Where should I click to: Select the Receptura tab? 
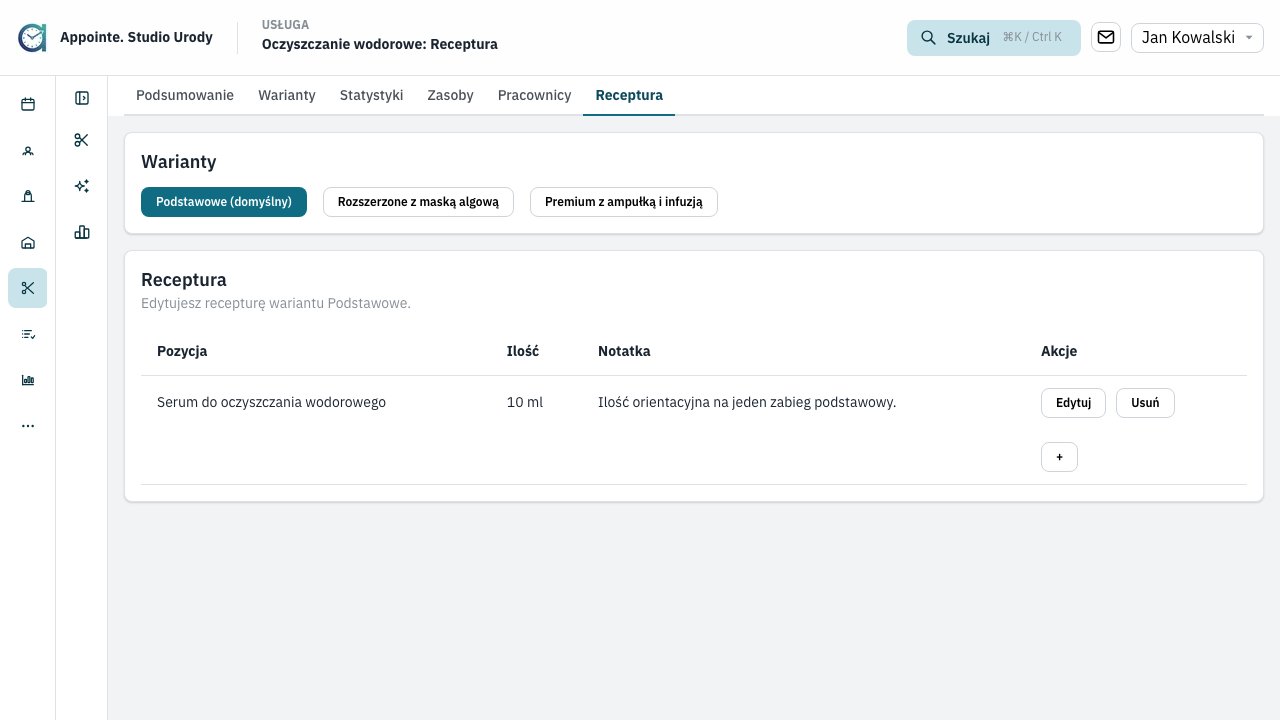point(629,95)
